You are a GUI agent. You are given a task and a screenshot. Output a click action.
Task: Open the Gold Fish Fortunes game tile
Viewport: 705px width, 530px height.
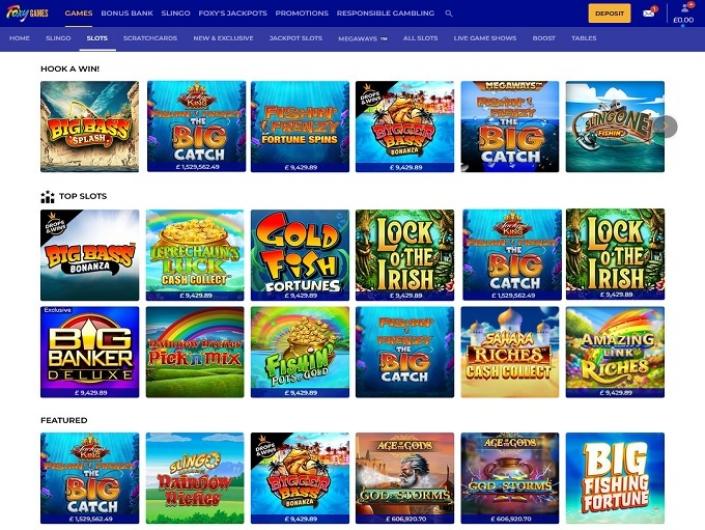click(300, 255)
